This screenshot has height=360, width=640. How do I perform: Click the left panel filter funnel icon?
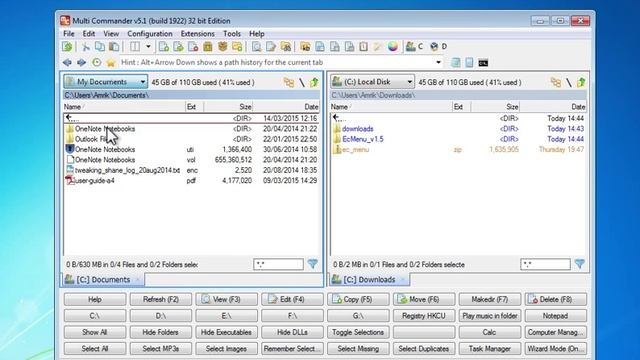coord(313,264)
